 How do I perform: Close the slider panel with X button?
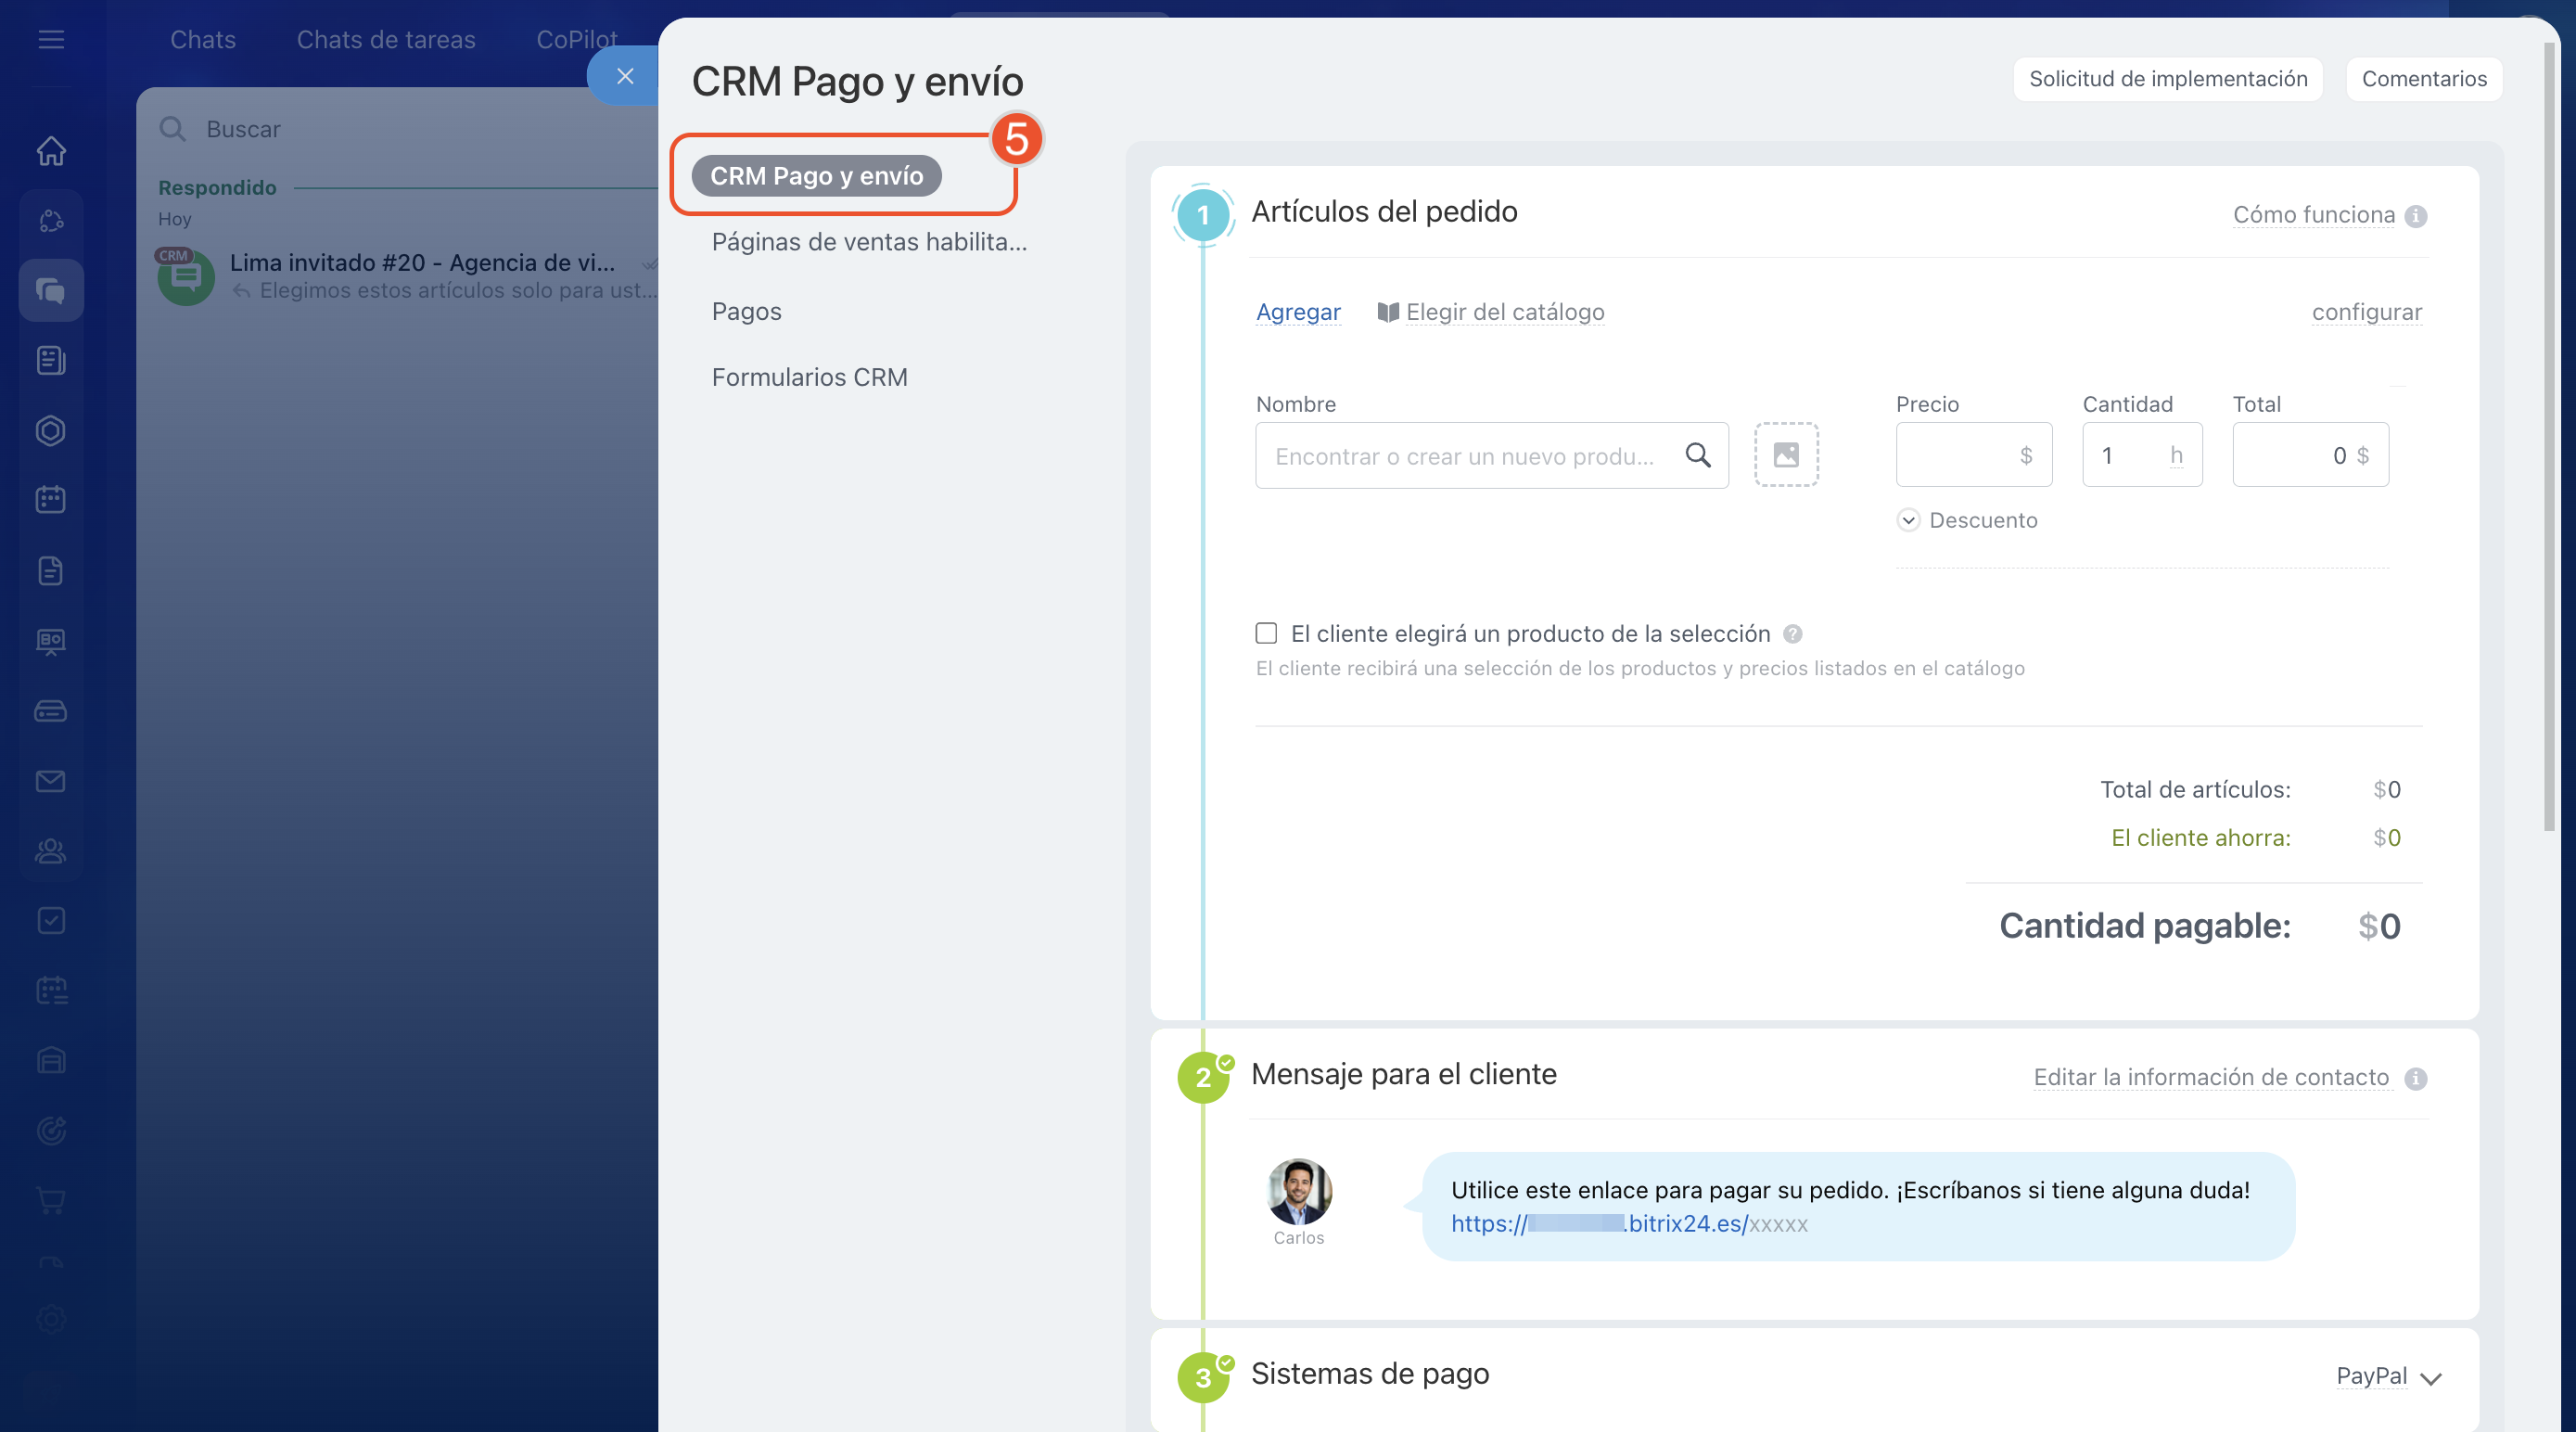(x=625, y=76)
